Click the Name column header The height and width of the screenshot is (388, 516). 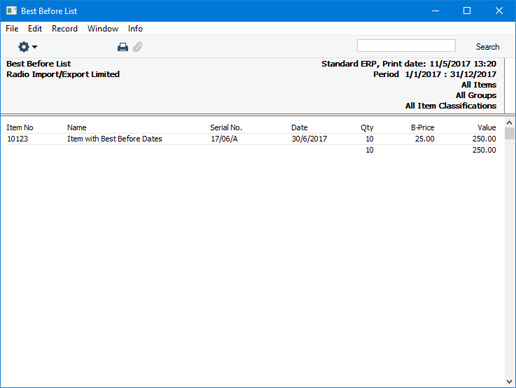(x=77, y=127)
